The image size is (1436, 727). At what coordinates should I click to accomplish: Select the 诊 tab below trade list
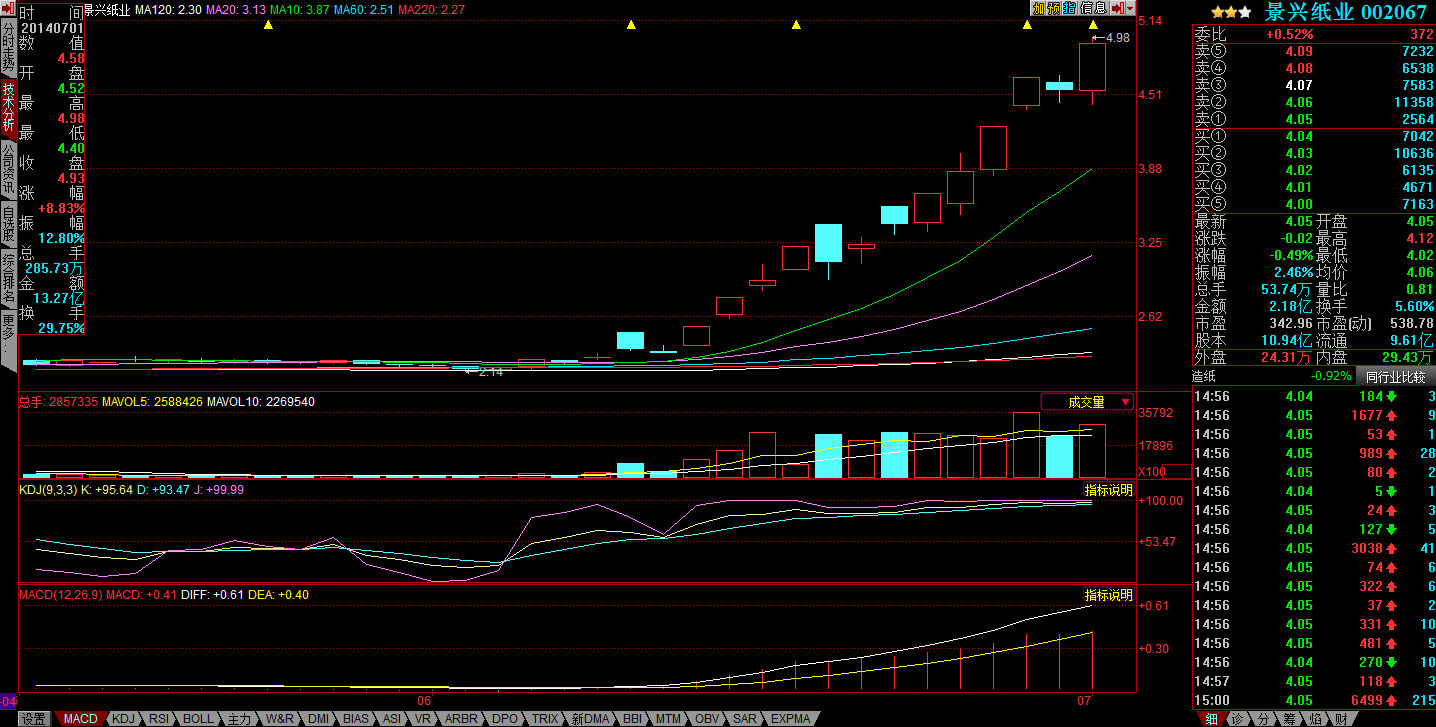[1237, 719]
